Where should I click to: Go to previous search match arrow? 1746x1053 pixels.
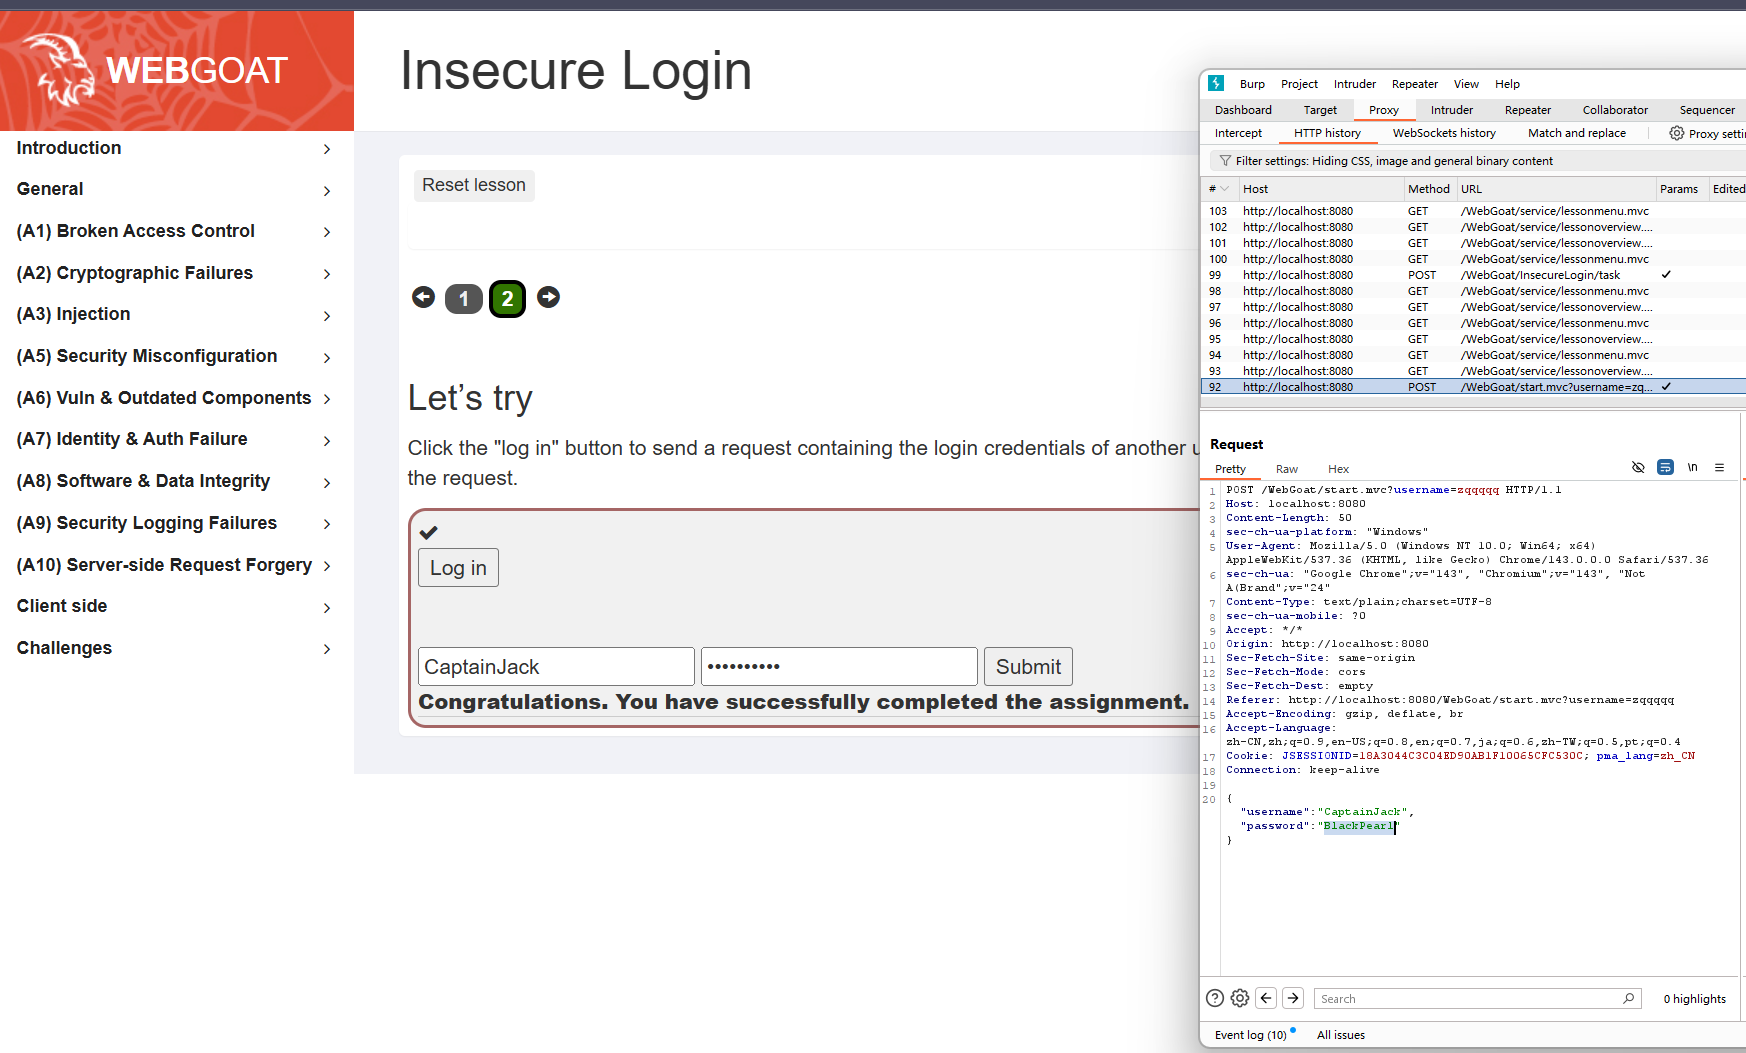point(1266,998)
